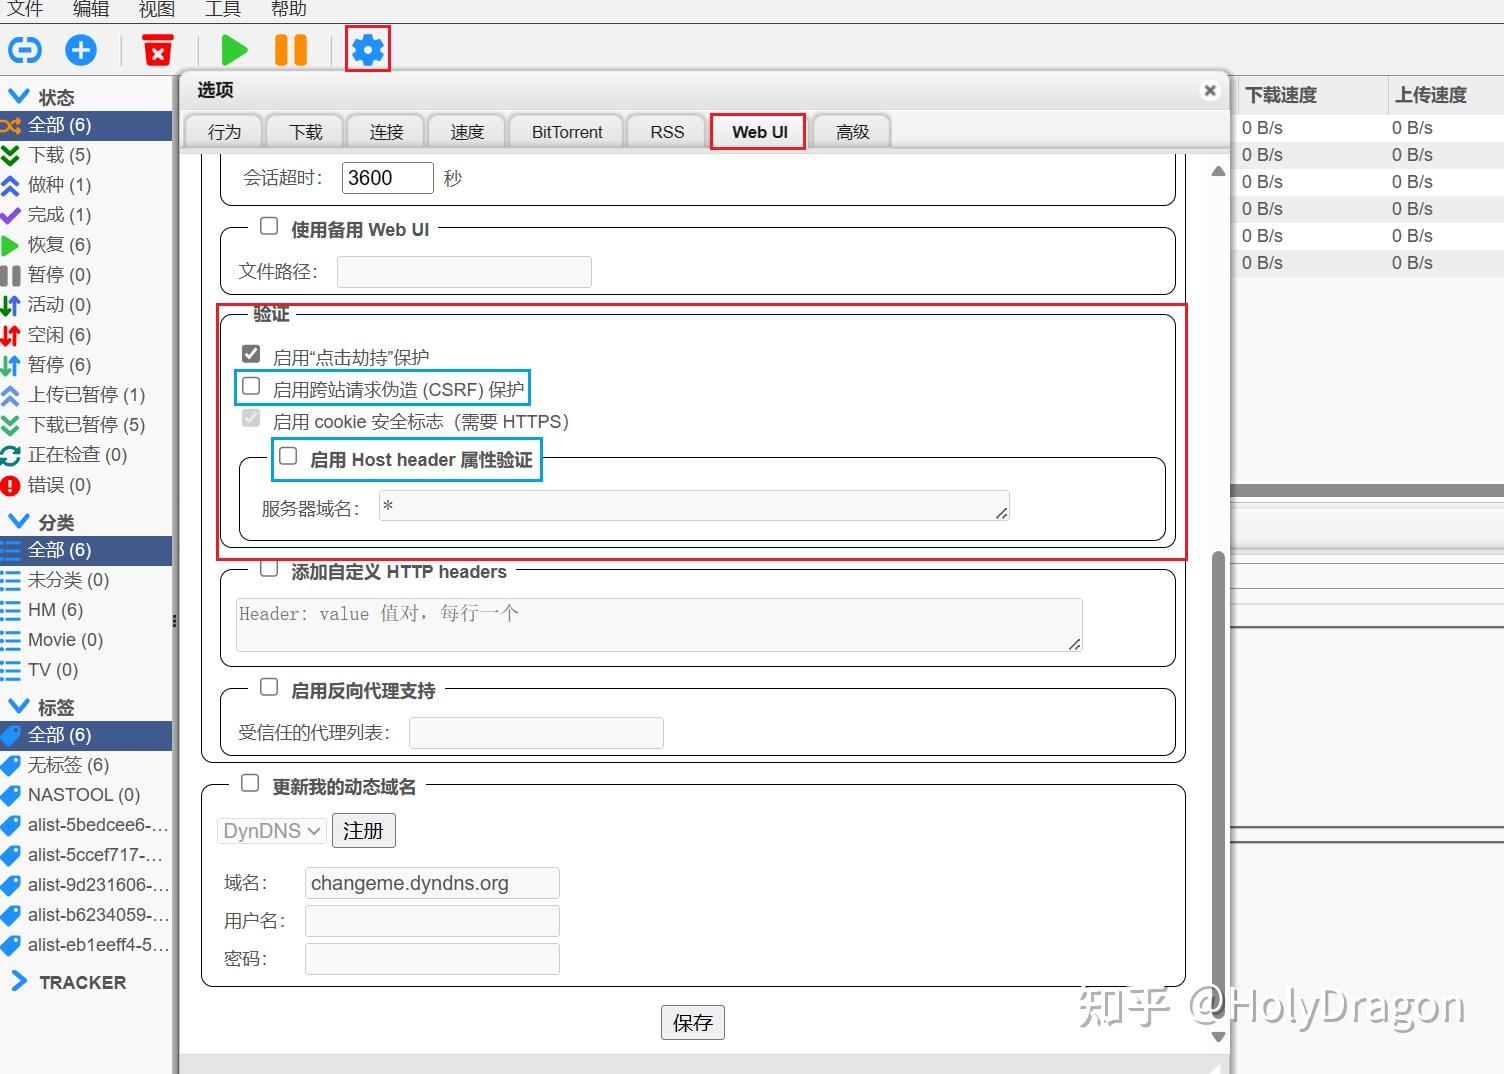Click the blue plus add torrent icon

[x=80, y=49]
